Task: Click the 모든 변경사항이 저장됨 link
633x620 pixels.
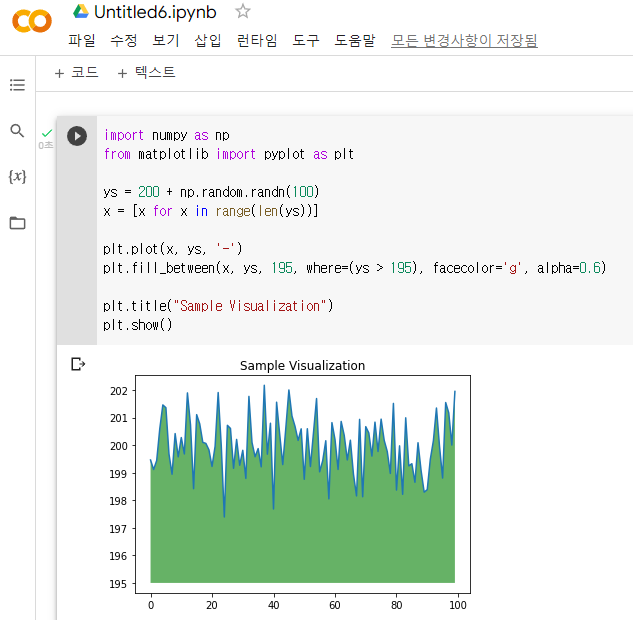Action: point(464,40)
